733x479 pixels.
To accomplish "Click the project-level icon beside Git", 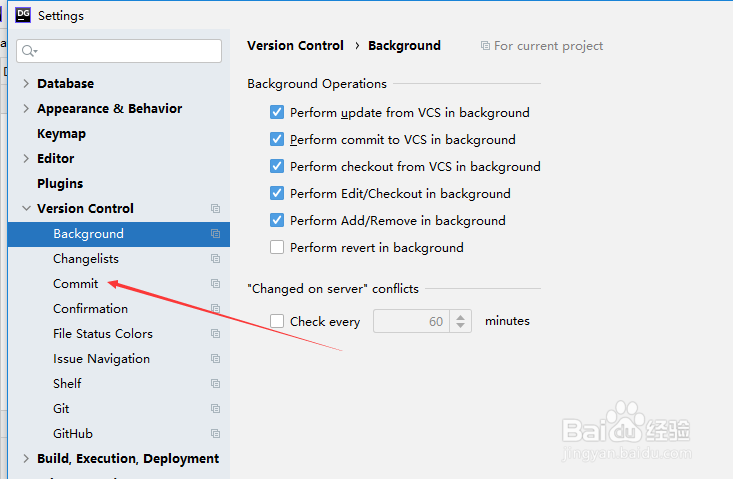I will [215, 409].
